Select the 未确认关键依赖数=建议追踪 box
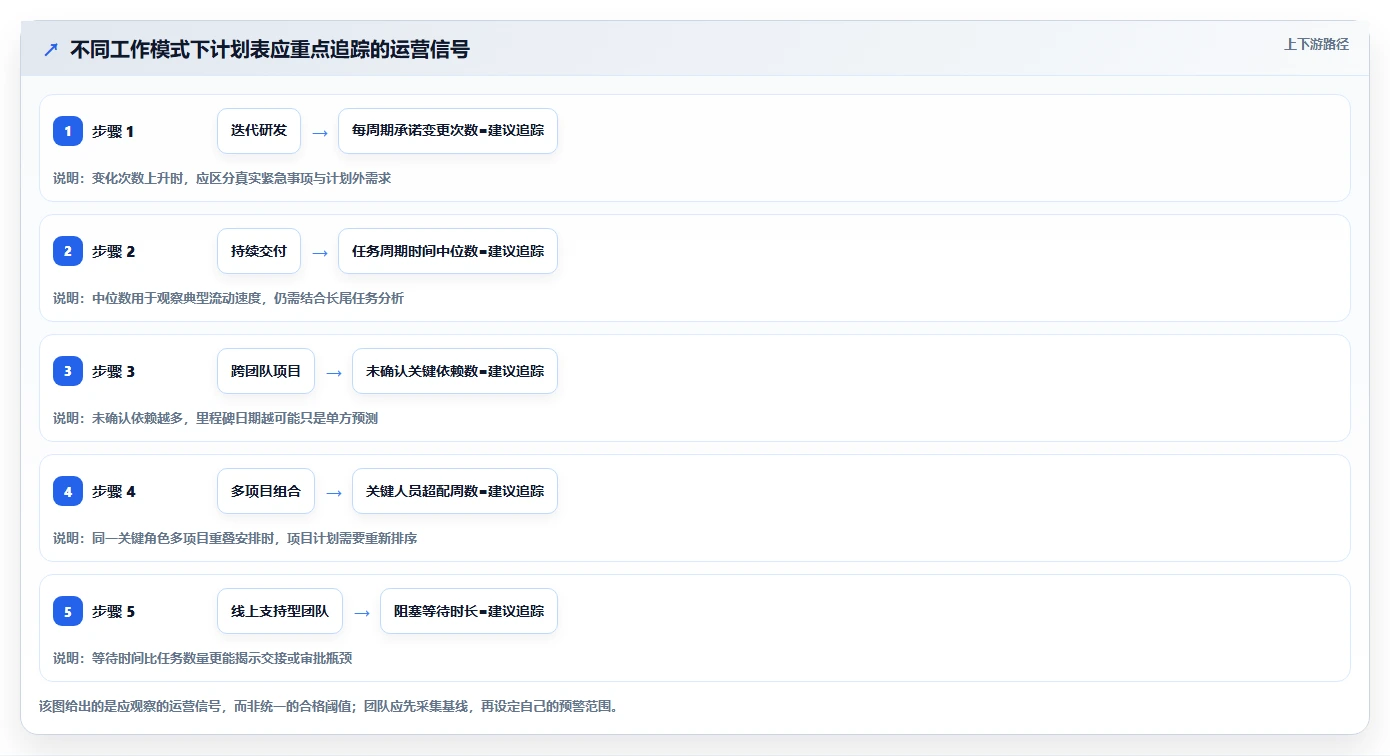The width and height of the screenshot is (1390, 756). (455, 371)
